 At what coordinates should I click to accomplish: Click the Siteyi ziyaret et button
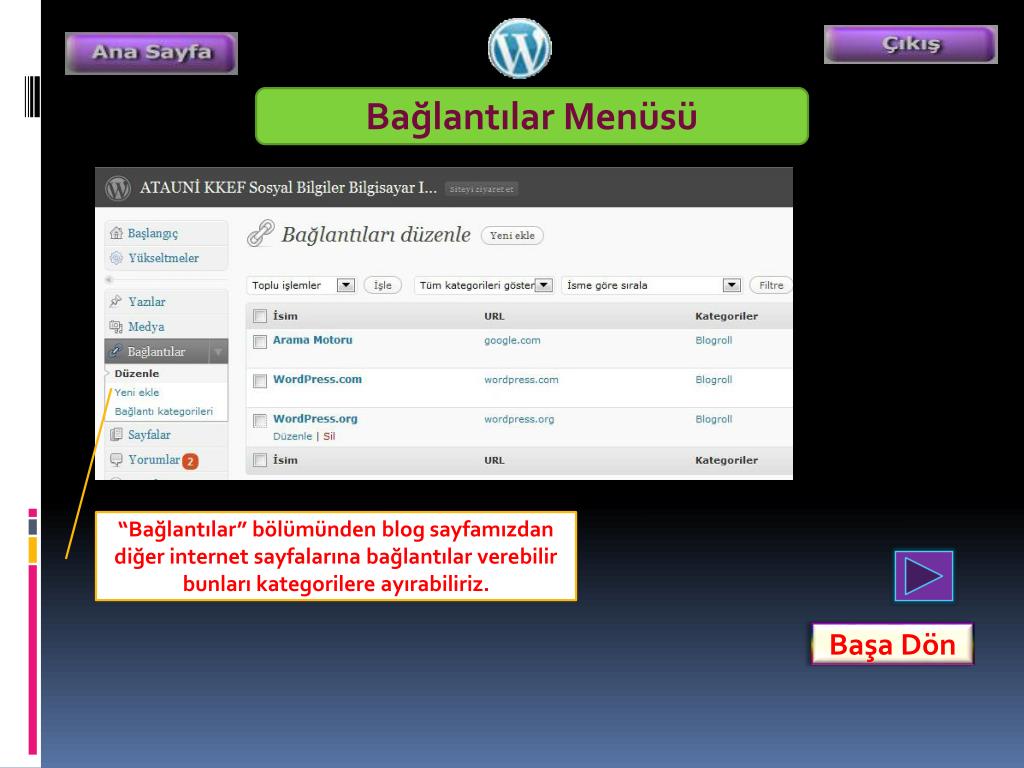[x=481, y=189]
